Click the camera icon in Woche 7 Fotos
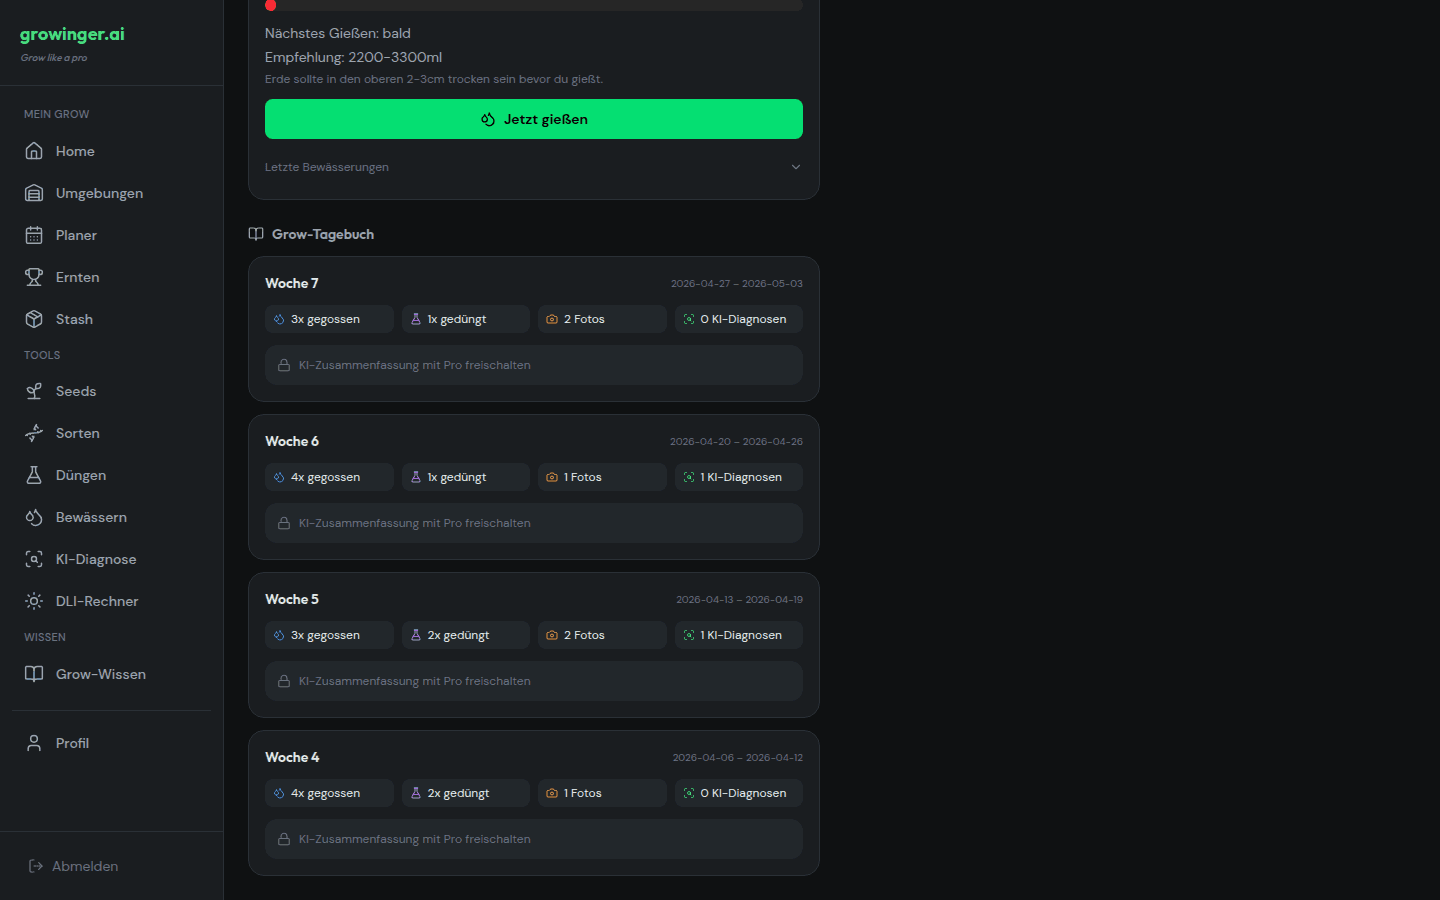1440x900 pixels. pos(552,319)
